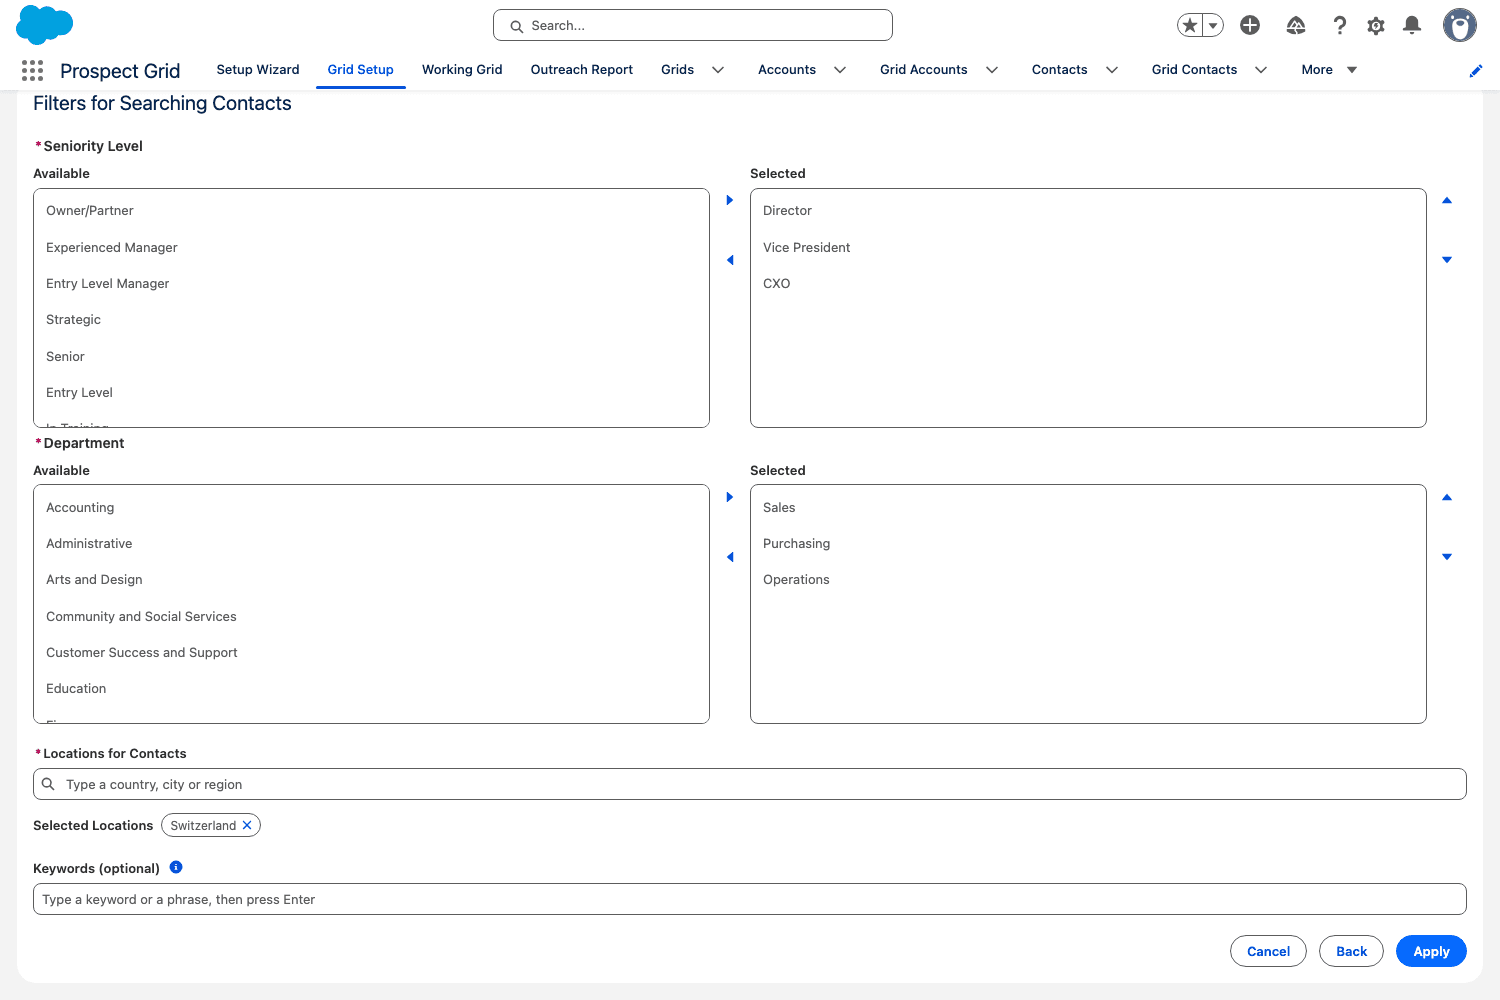This screenshot has height=1000, width=1500.
Task: Select Education department option
Action: (x=371, y=689)
